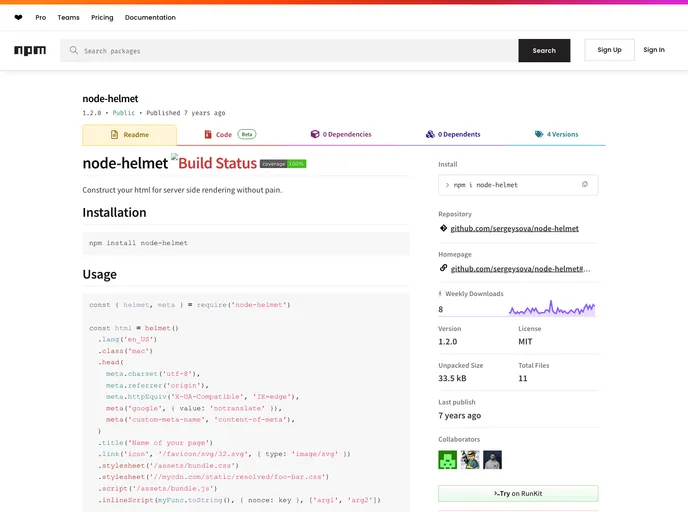Image resolution: width=688 pixels, height=512 pixels.
Task: Open the green pixel avatar collaborator
Action: [447, 460]
